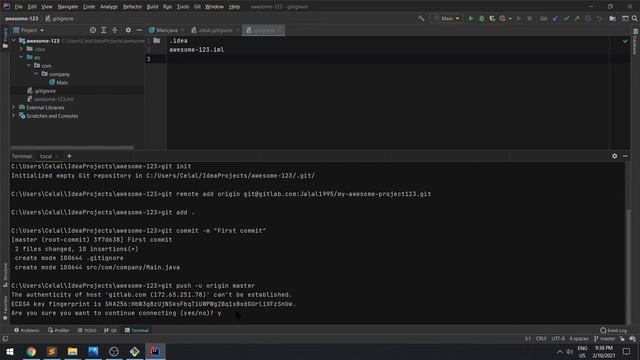Run Main with the green play icon

471,18
